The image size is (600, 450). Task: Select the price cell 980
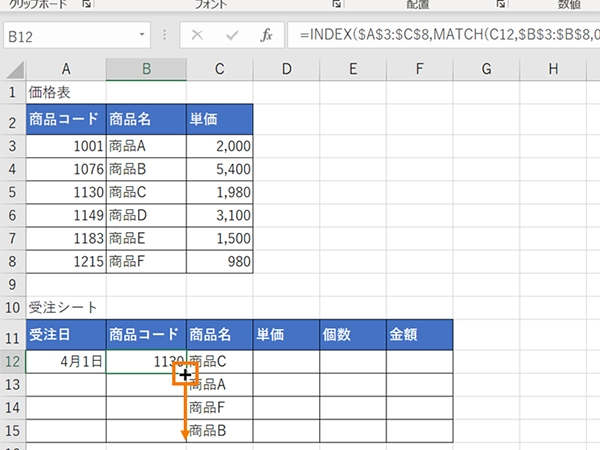tap(220, 262)
